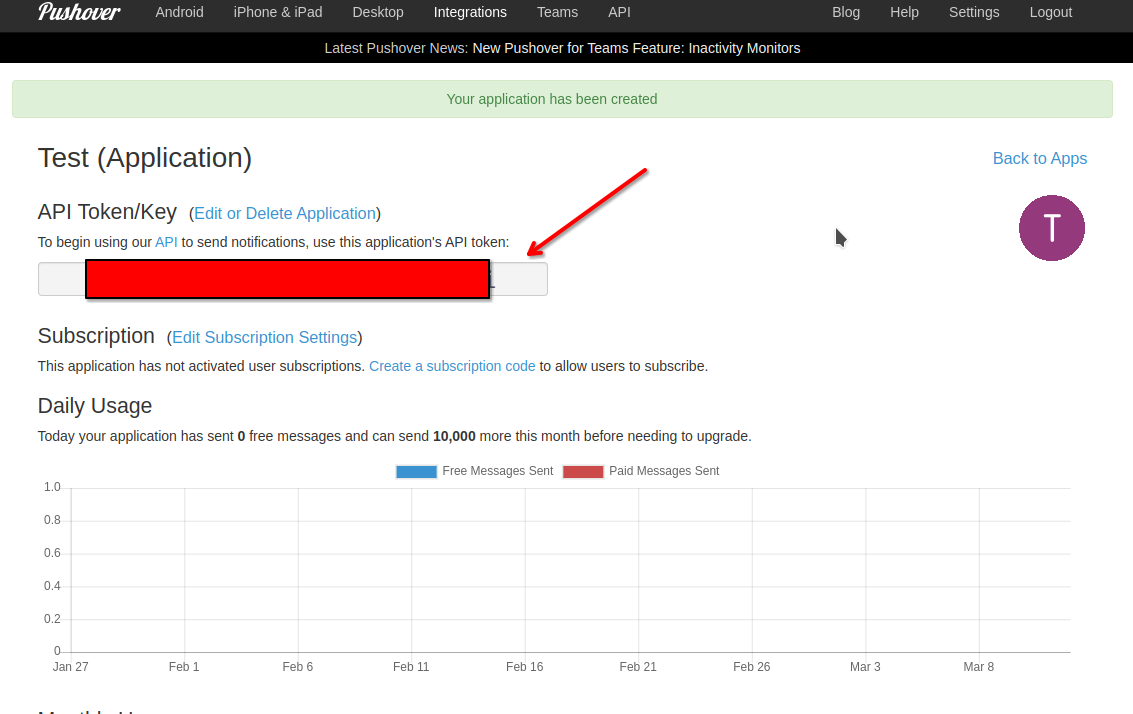Click the 0.4 y-axis value
Viewport: 1133px width, 714px height.
52,586
